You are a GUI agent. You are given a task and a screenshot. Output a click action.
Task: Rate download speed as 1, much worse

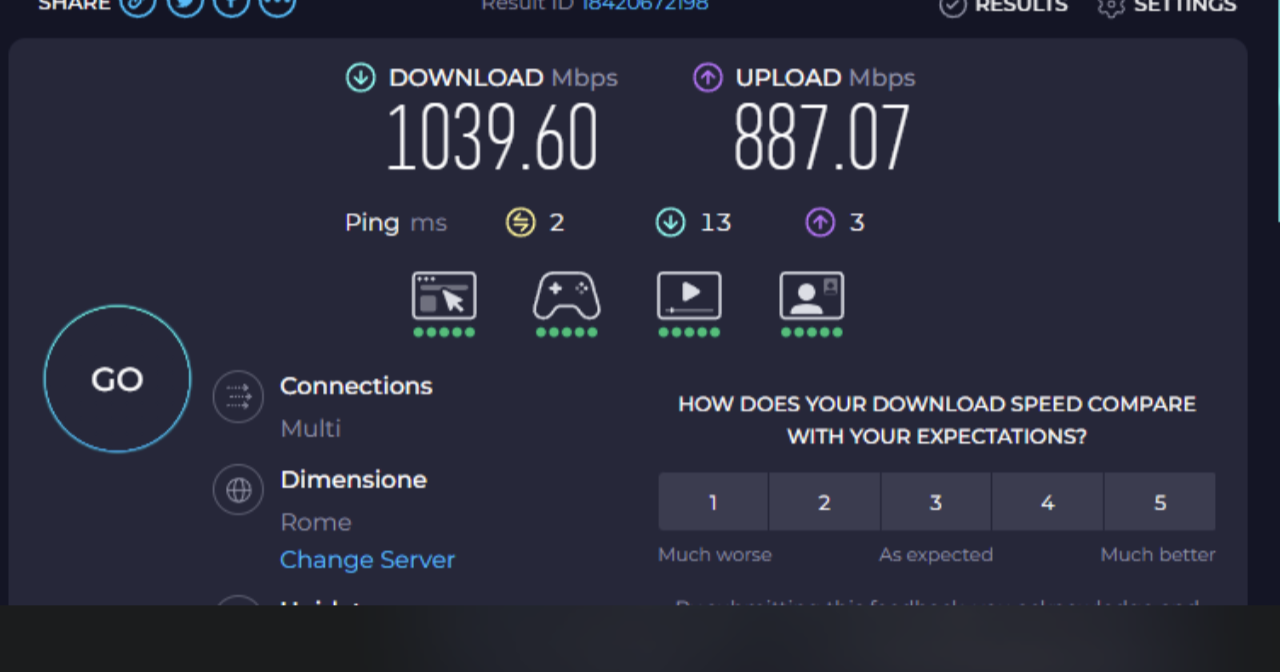[x=713, y=502]
